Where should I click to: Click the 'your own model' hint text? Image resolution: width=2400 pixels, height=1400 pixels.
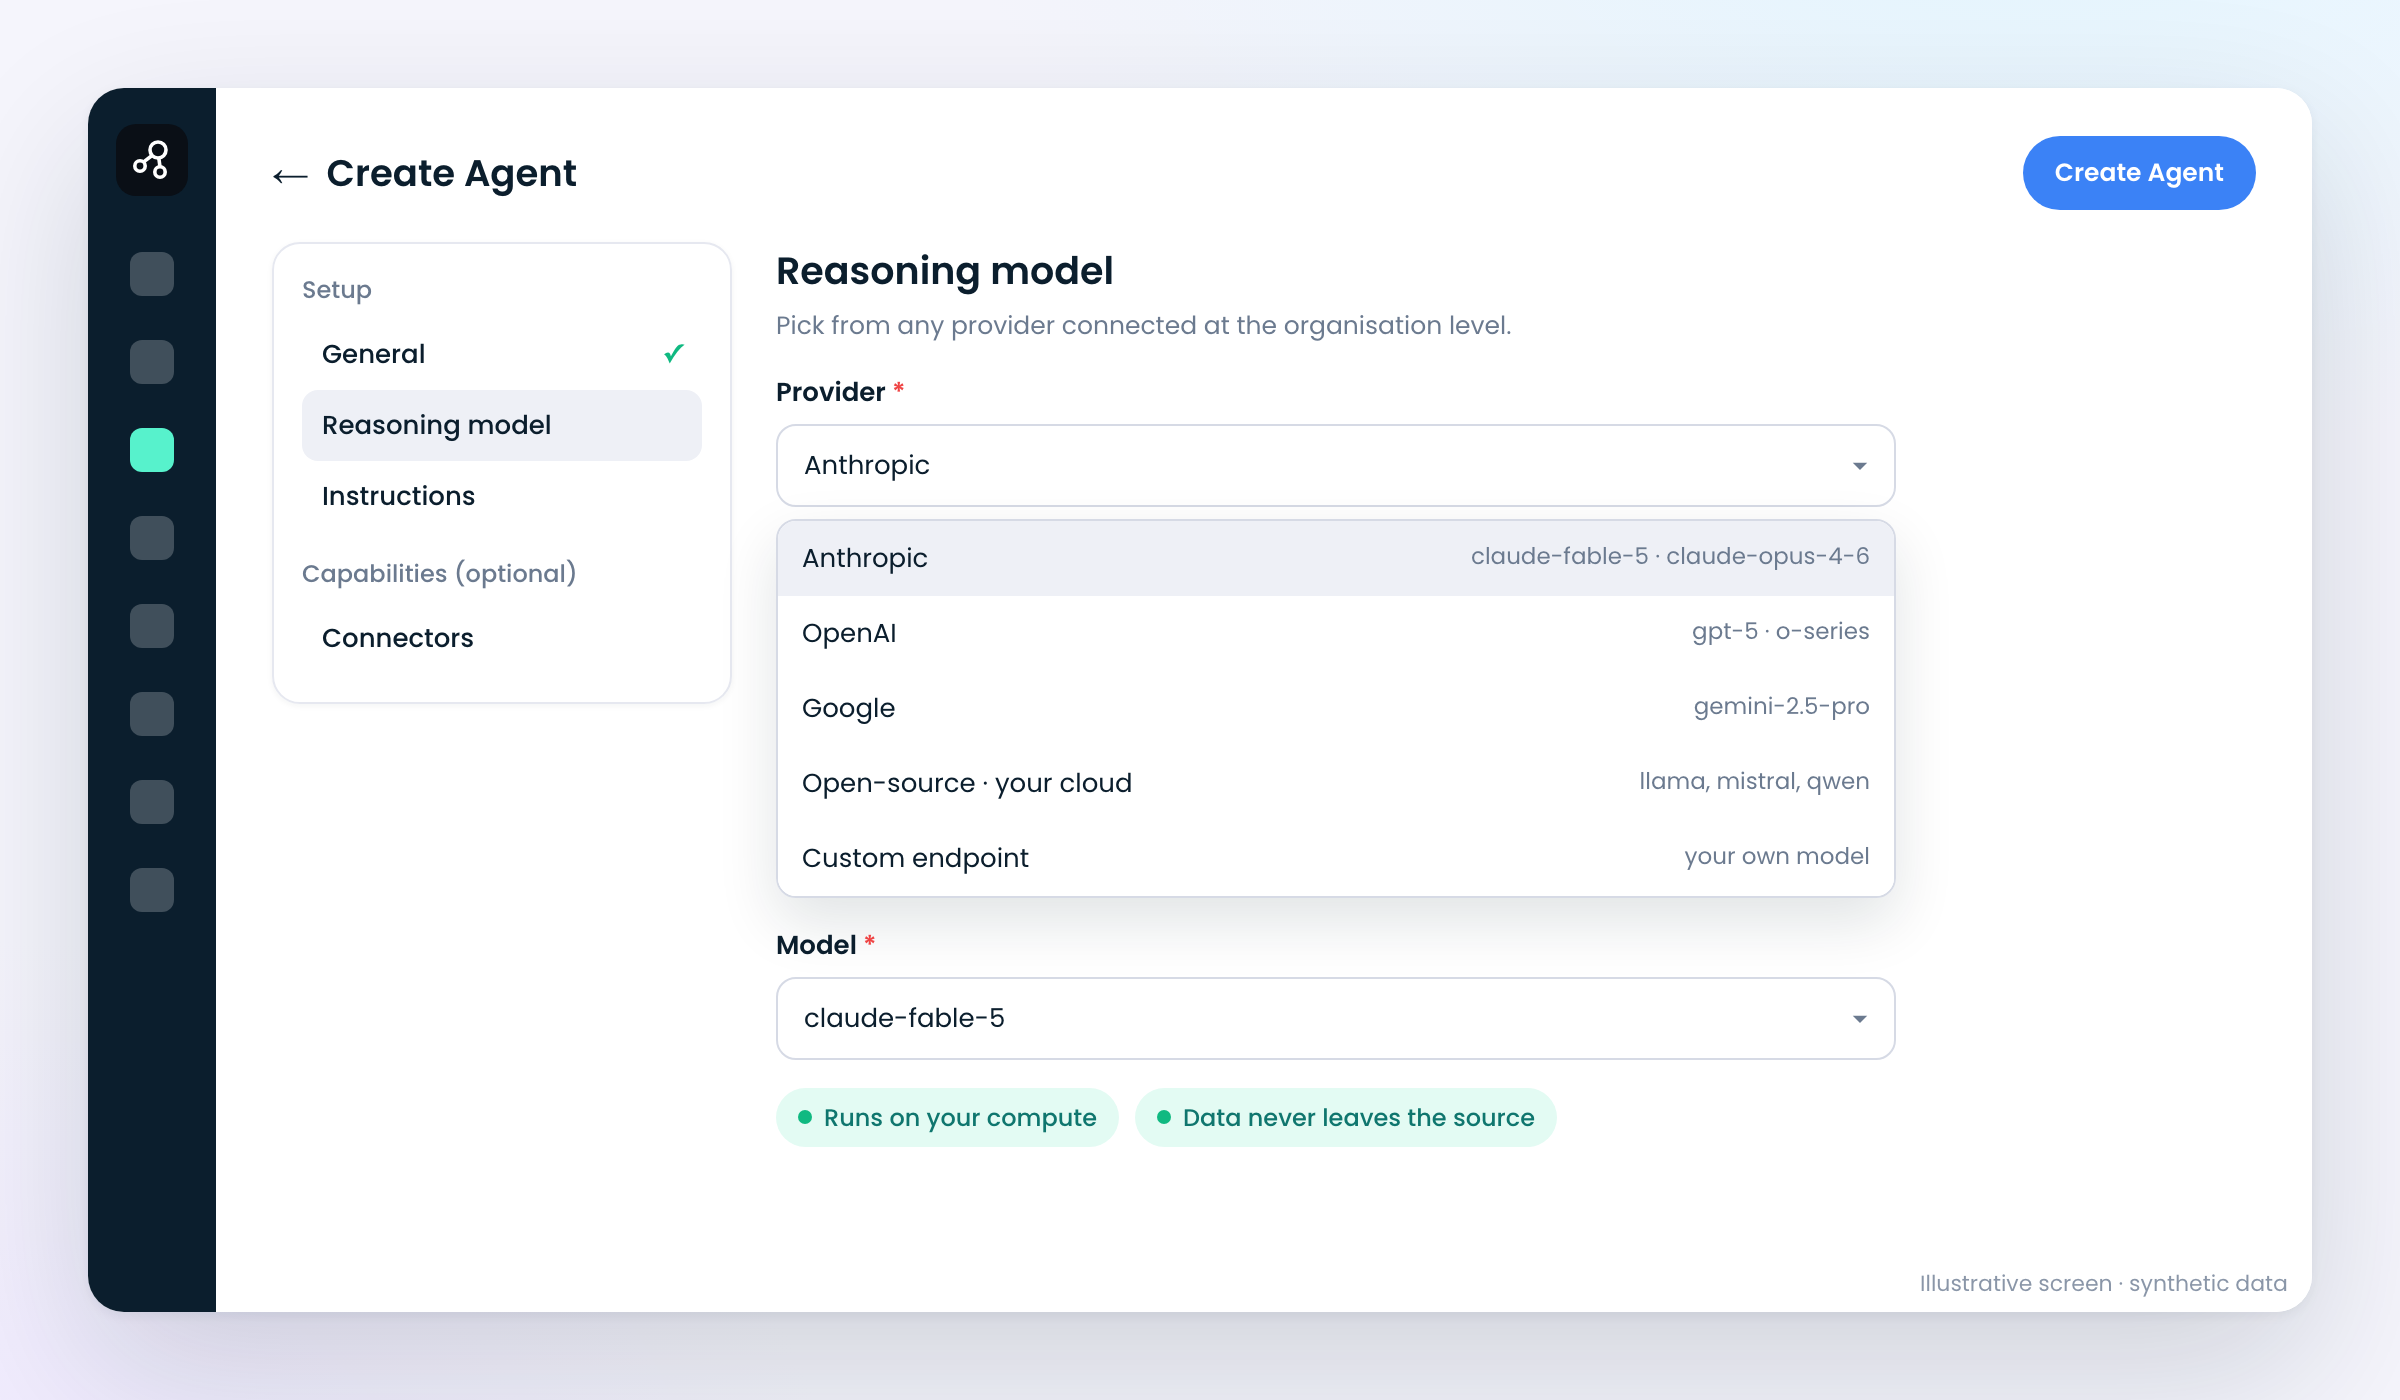tap(1777, 857)
